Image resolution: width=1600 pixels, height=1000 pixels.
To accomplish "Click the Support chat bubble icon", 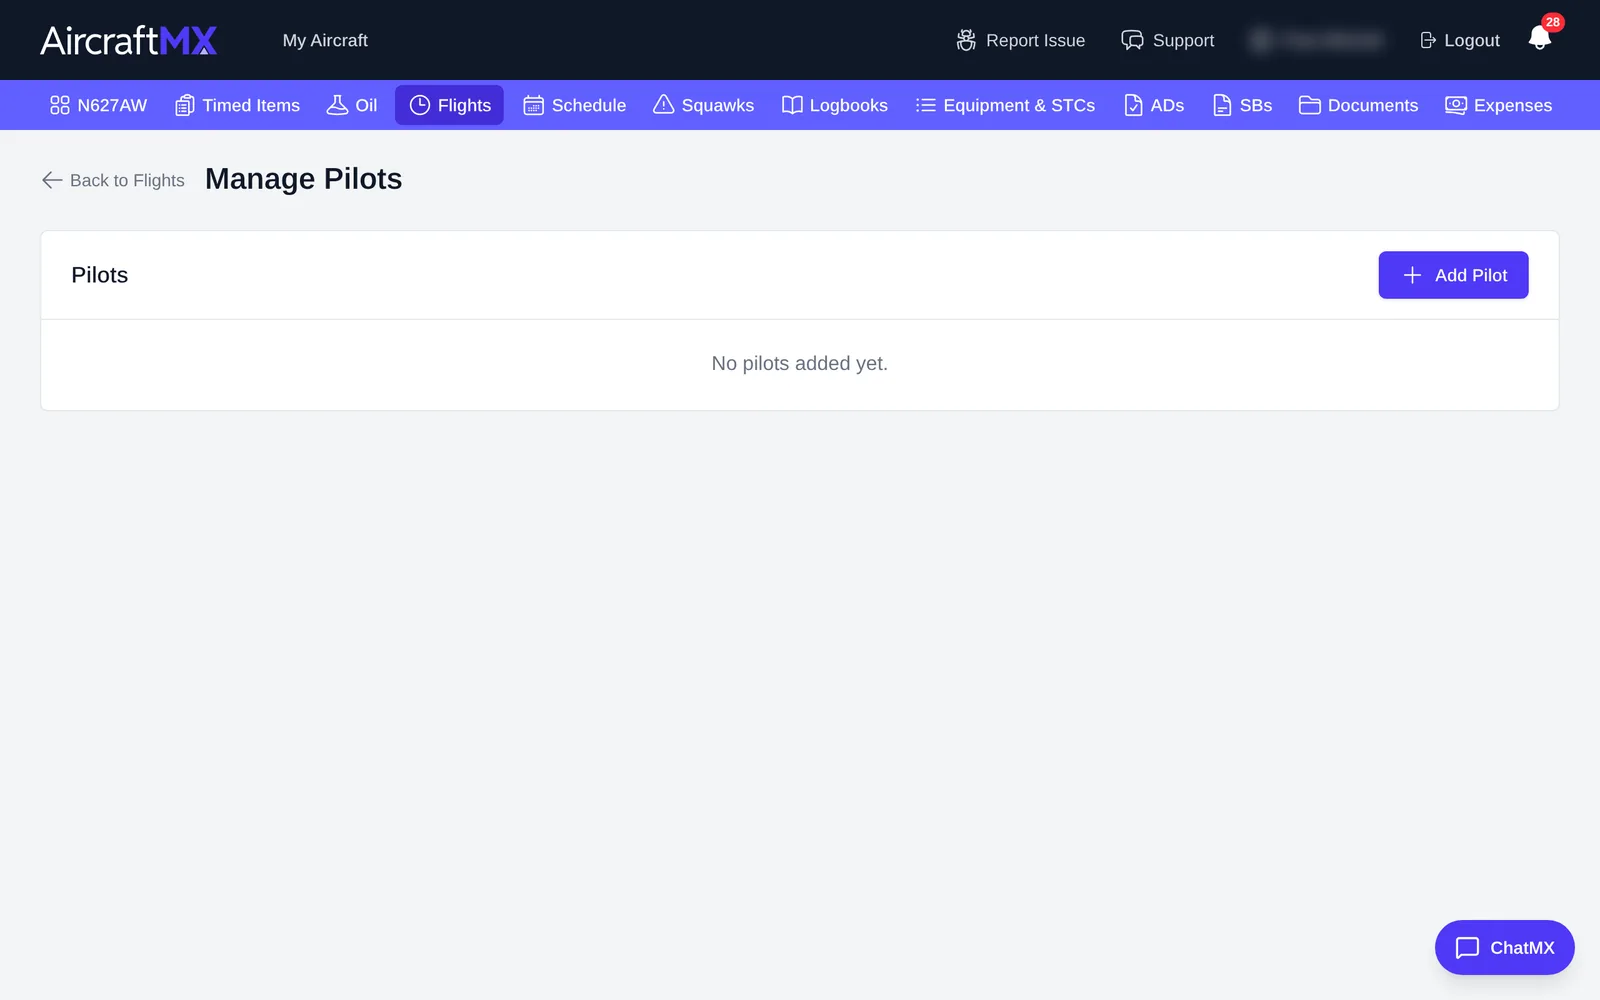I will click(x=1132, y=40).
